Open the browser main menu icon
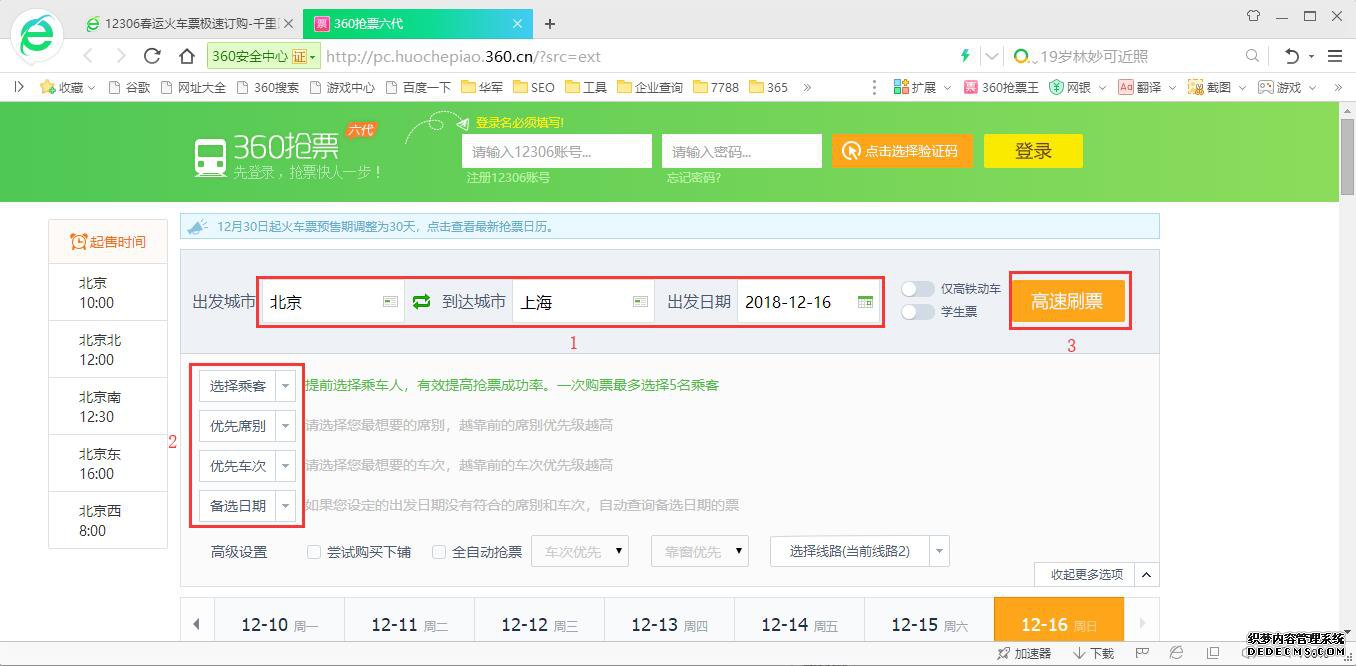This screenshot has height=666, width=1356. (1335, 56)
